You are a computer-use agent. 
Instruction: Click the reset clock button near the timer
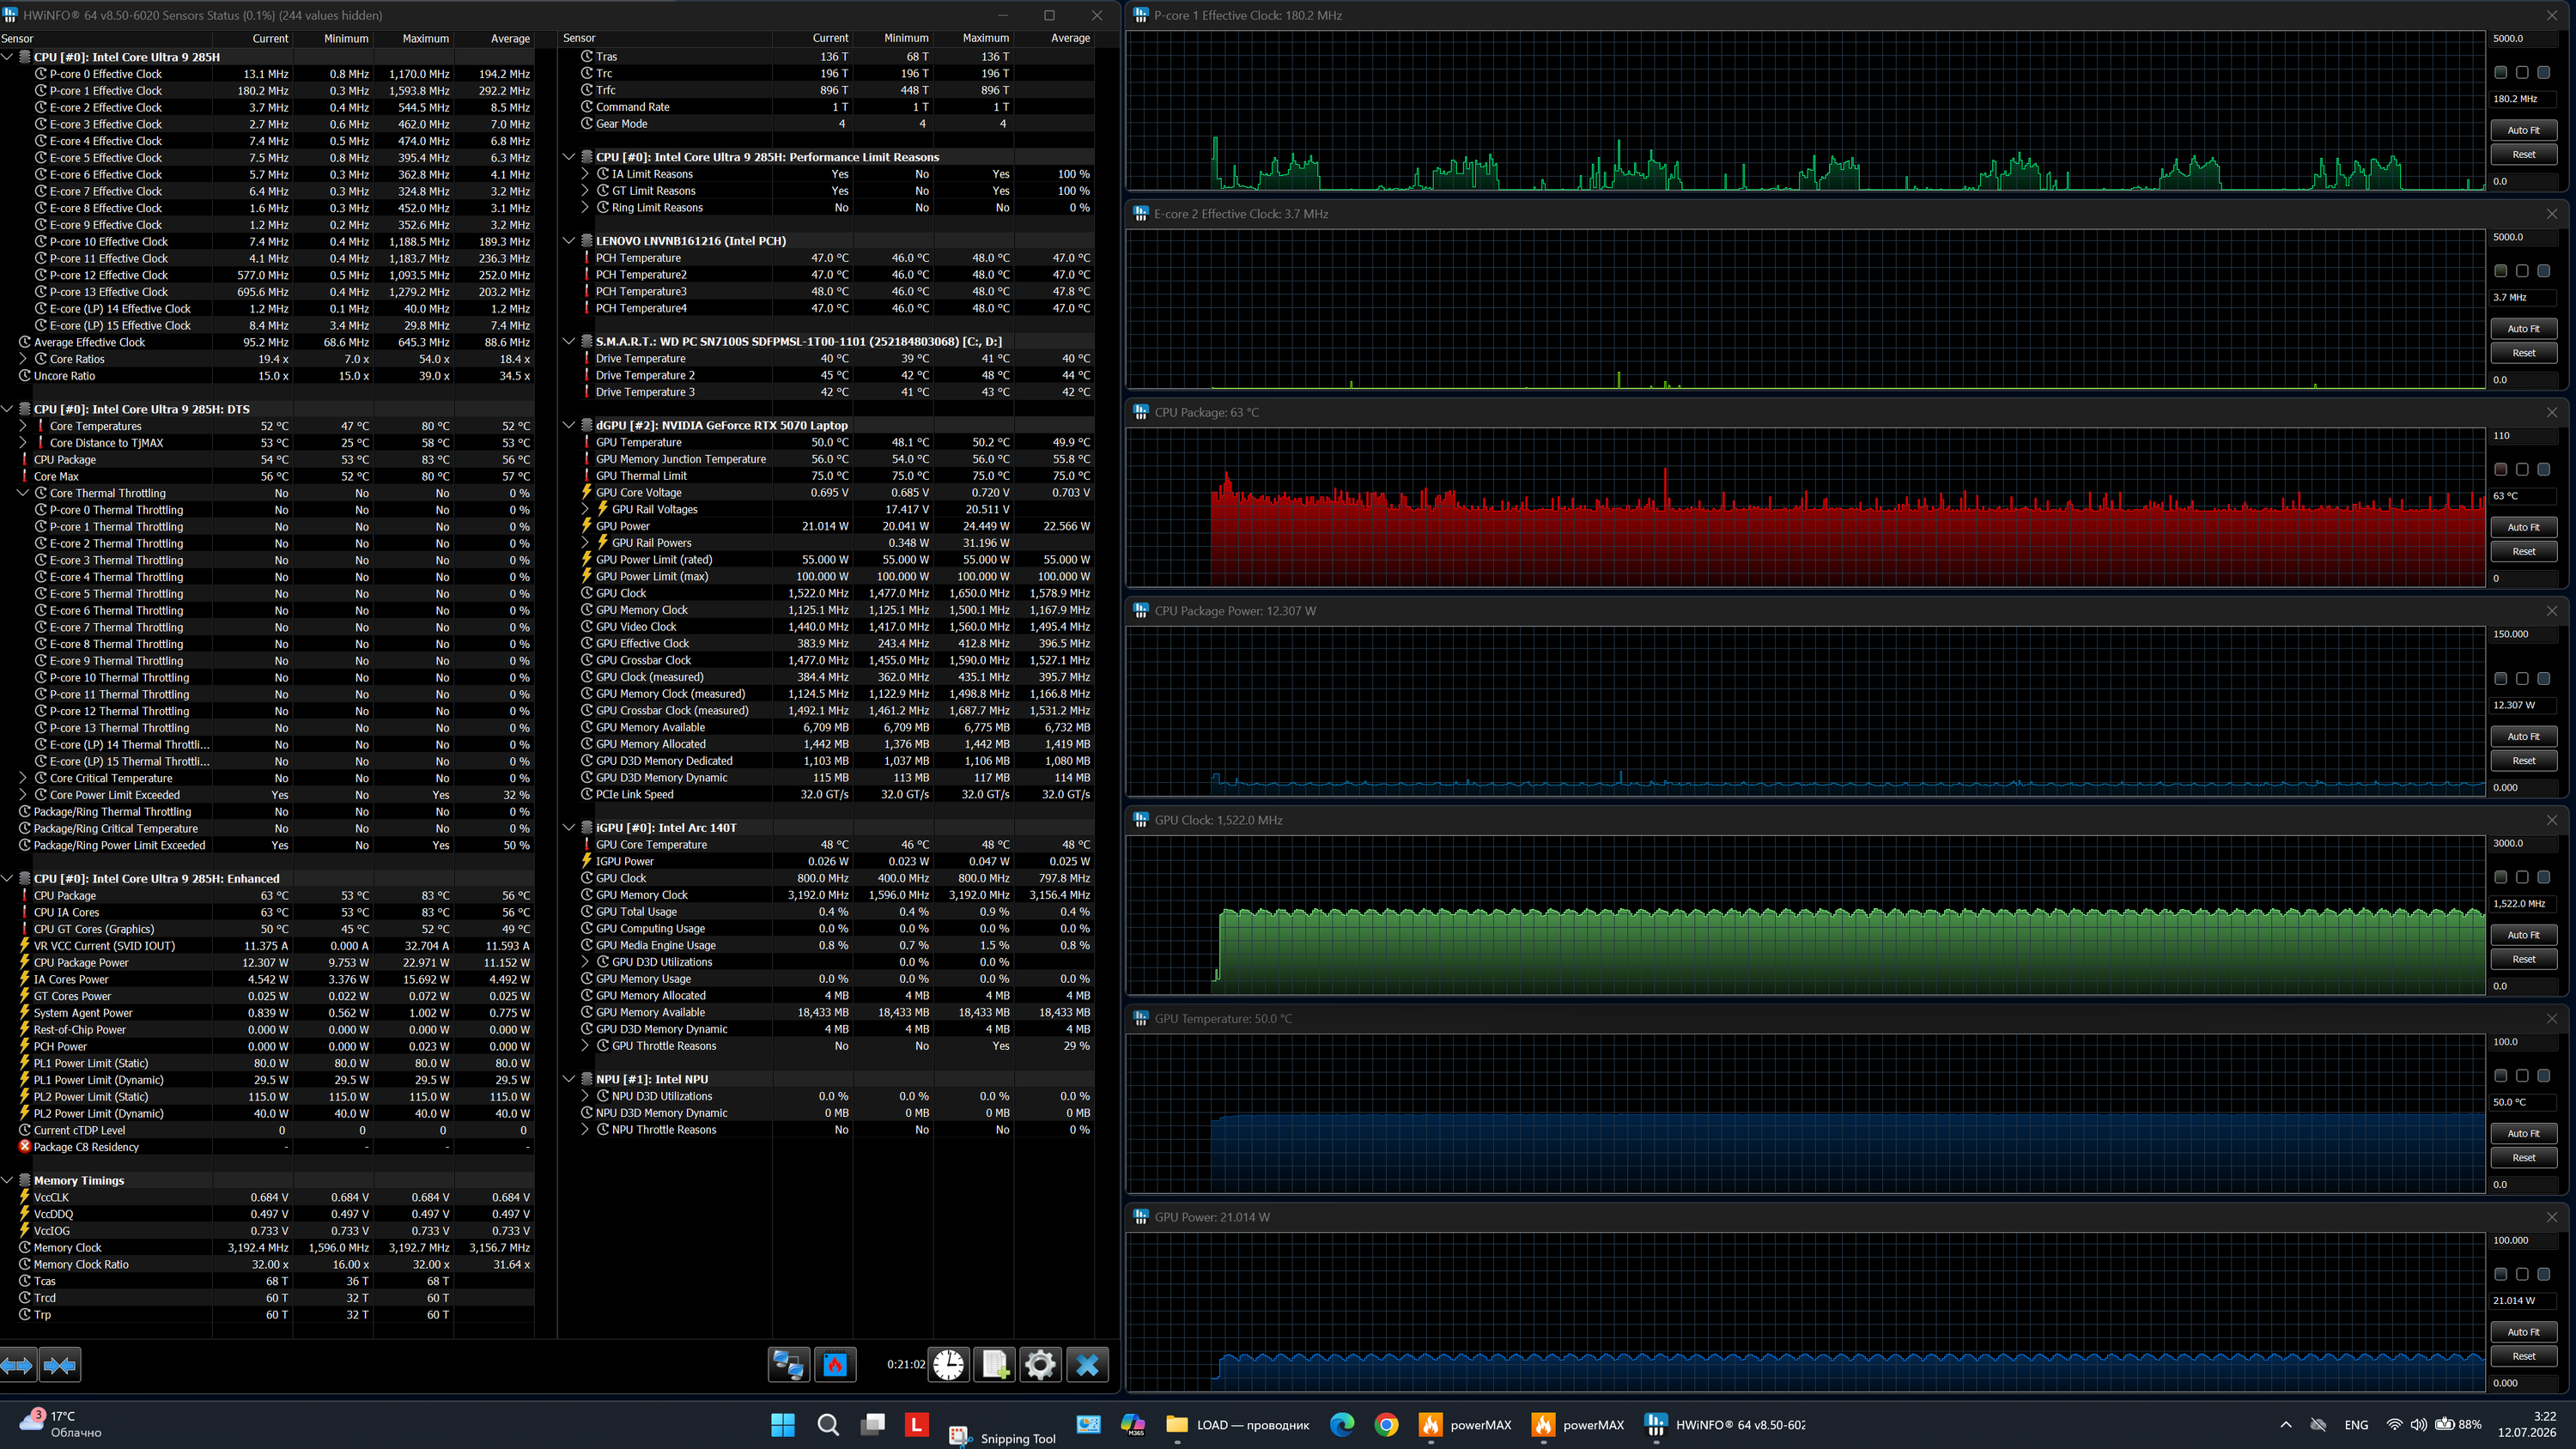948,1364
